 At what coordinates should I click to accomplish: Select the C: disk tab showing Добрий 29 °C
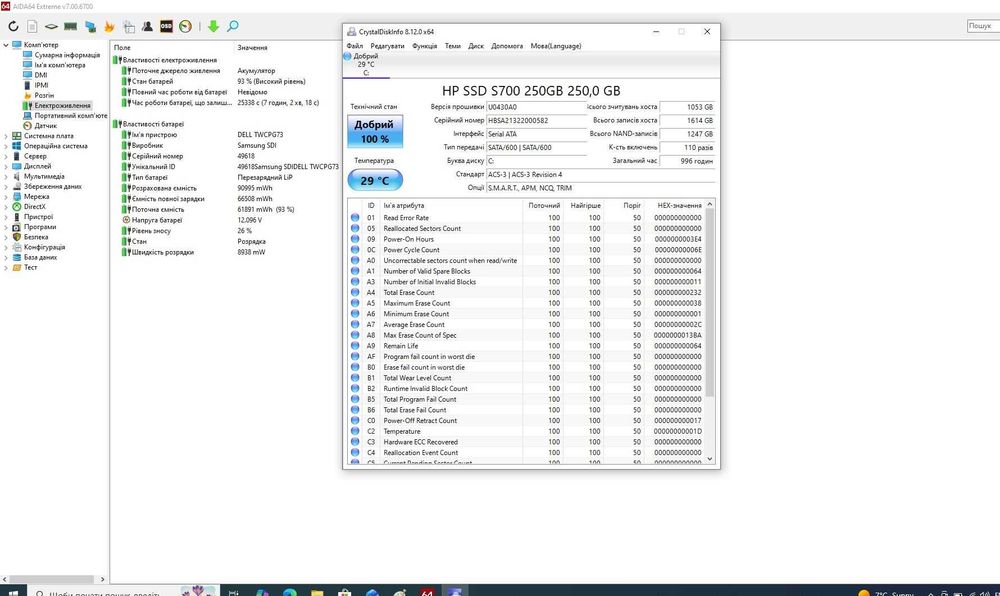(x=366, y=64)
